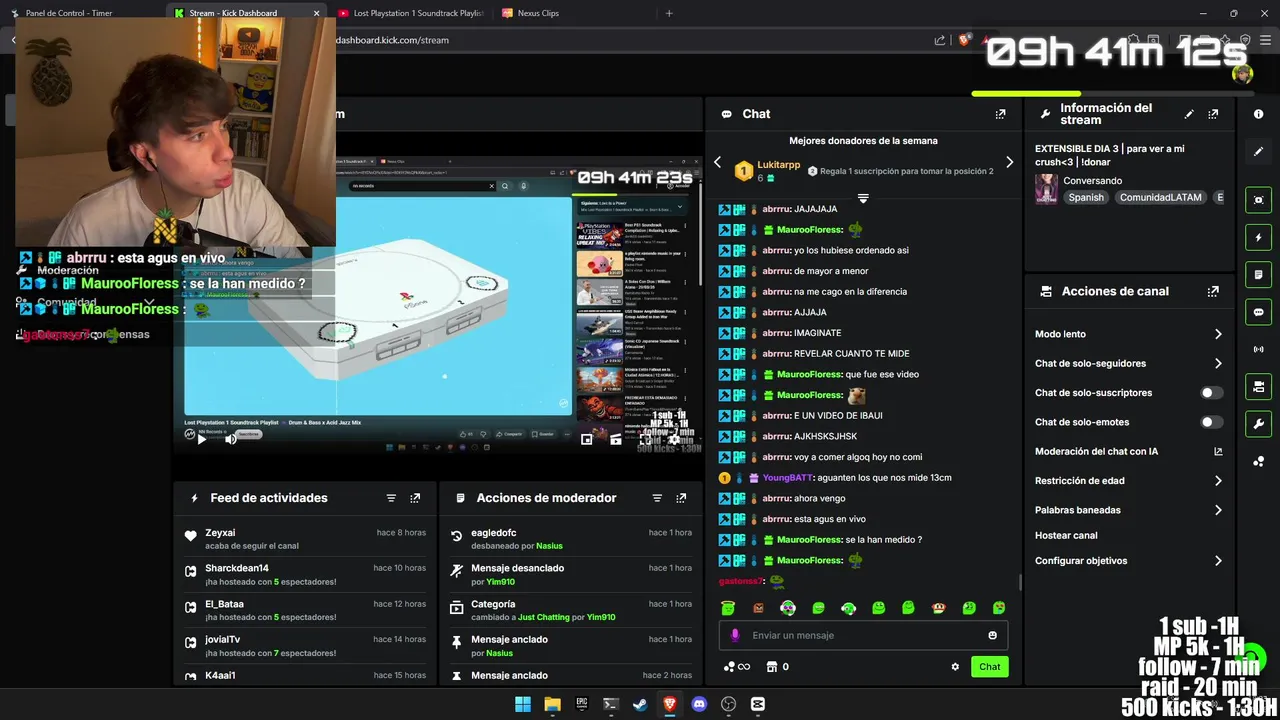Collapse the top donors banner in chat

click(863, 198)
